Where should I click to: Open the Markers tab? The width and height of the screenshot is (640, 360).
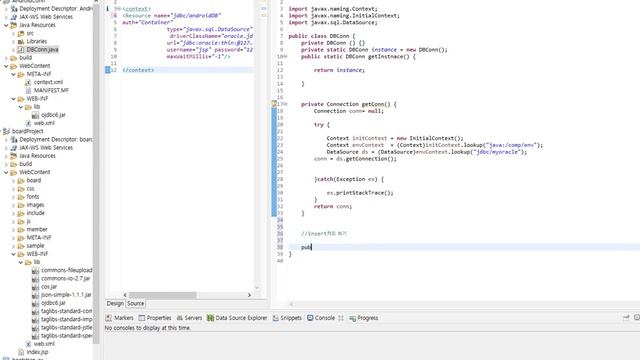coord(119,318)
